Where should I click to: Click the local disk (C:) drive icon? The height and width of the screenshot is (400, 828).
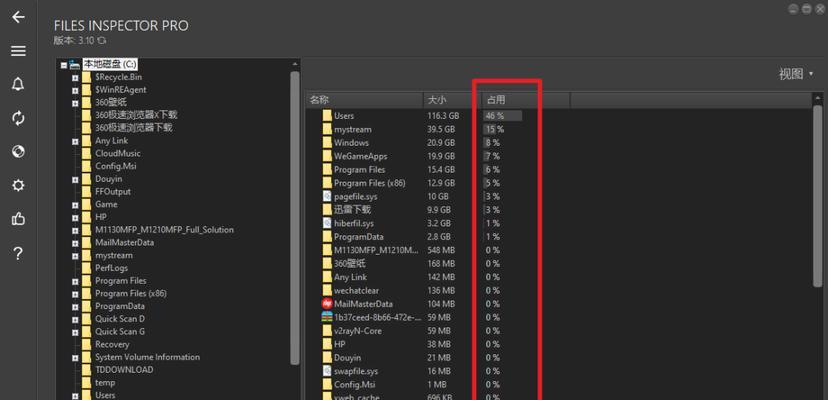[x=76, y=64]
